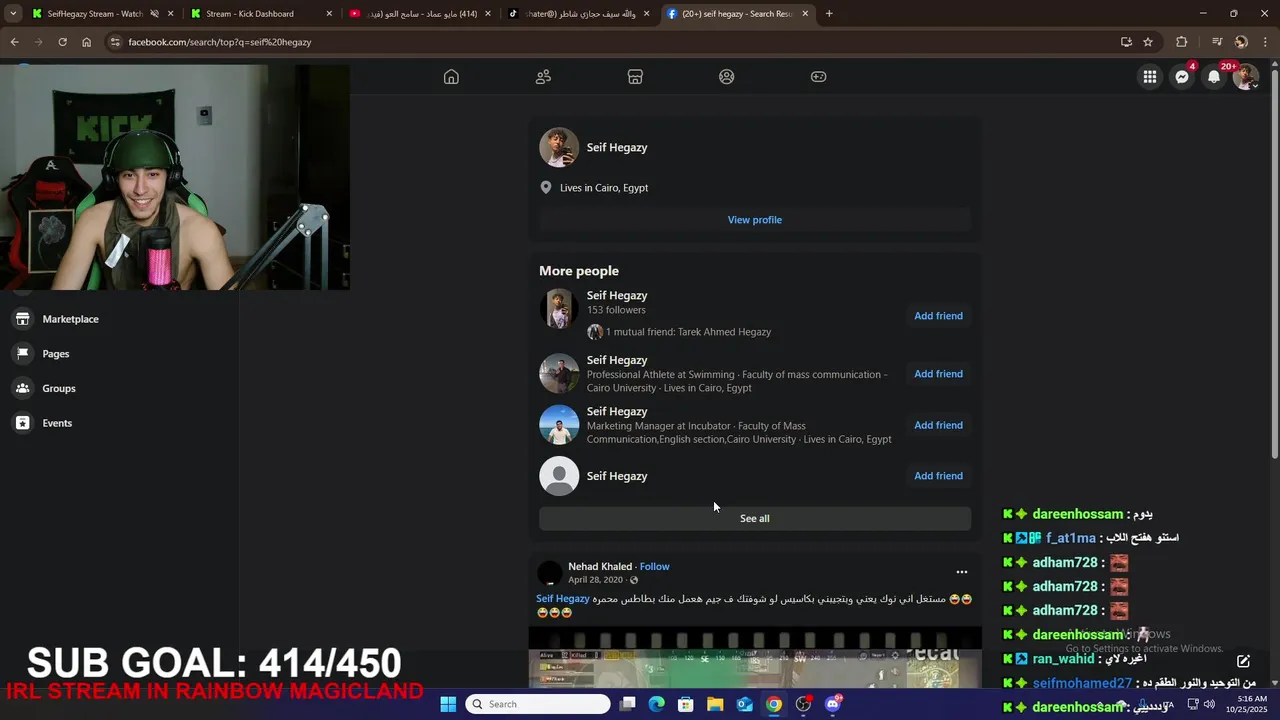Open OBS Studio from taskbar

tap(803, 704)
